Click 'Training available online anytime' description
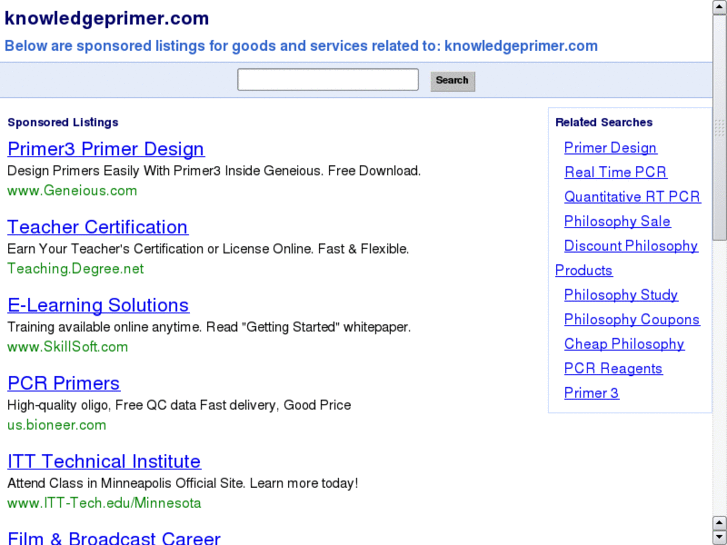Image resolution: width=727 pixels, height=545 pixels. tap(209, 327)
